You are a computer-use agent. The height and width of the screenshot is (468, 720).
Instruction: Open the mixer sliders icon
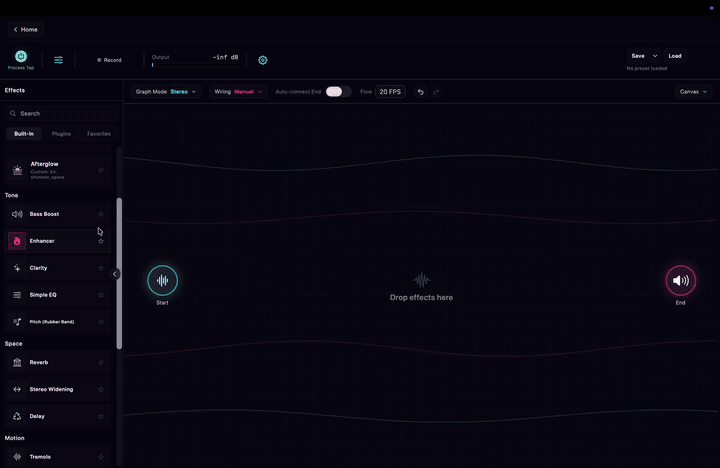(58, 60)
